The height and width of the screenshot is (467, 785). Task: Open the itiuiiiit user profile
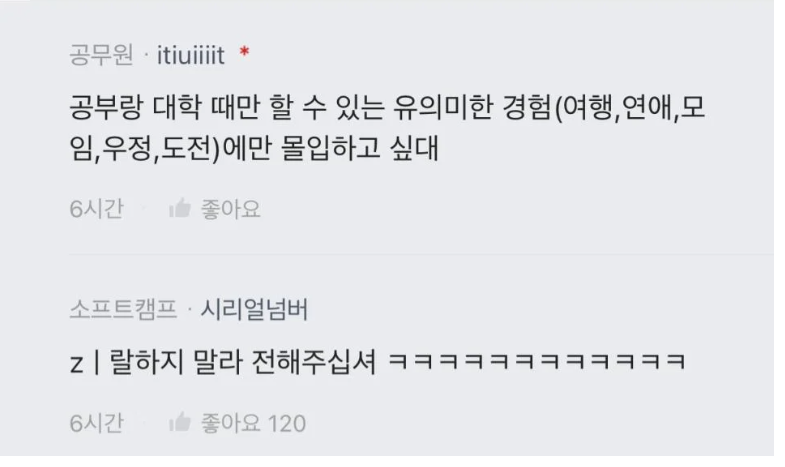[x=191, y=55]
